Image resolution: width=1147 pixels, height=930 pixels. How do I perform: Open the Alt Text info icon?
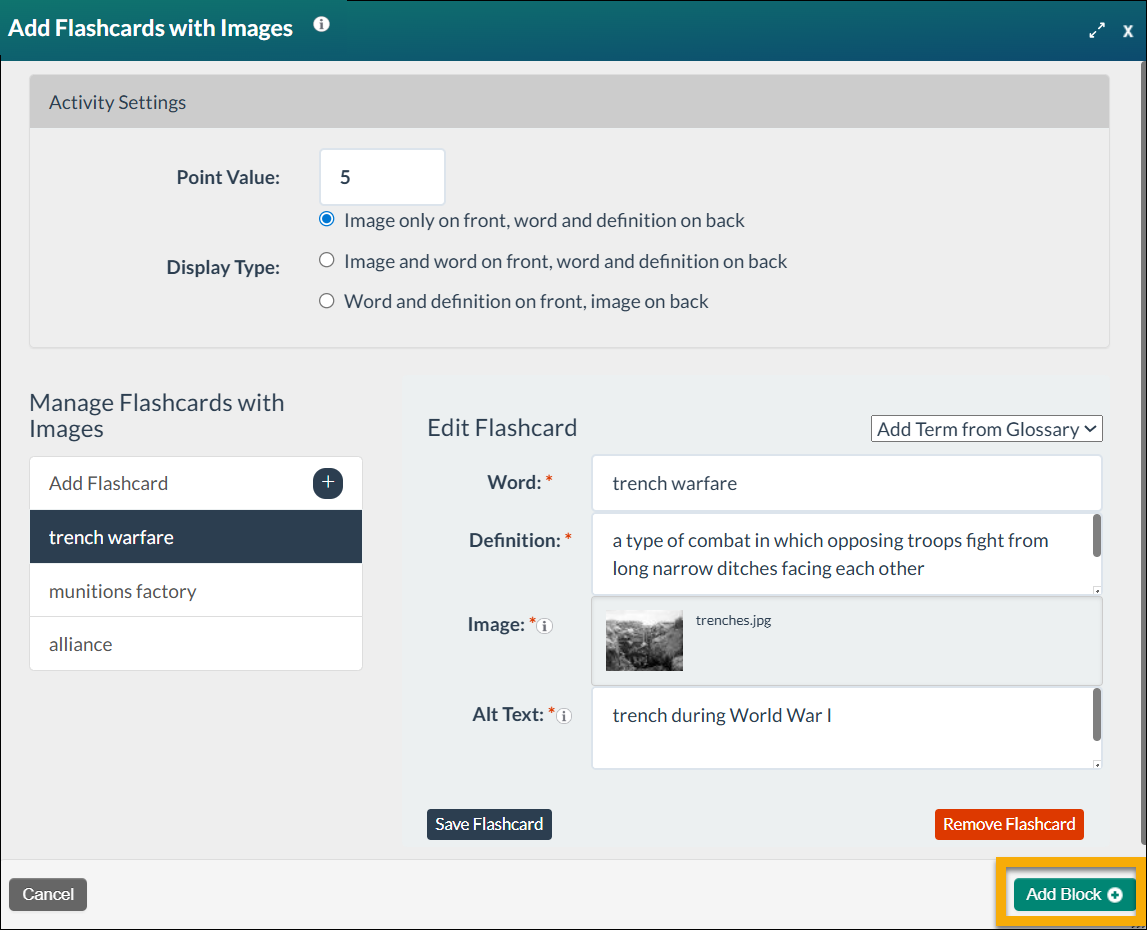click(564, 716)
